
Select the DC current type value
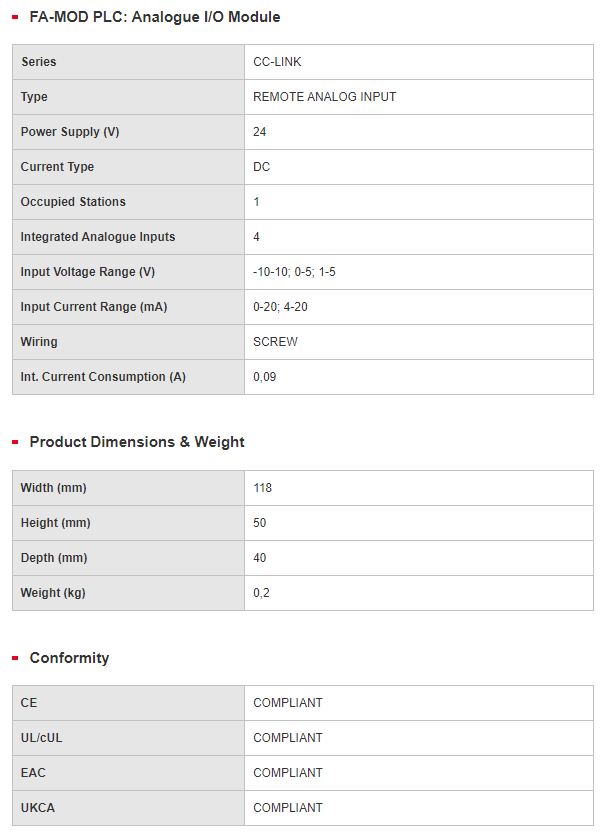click(x=261, y=167)
